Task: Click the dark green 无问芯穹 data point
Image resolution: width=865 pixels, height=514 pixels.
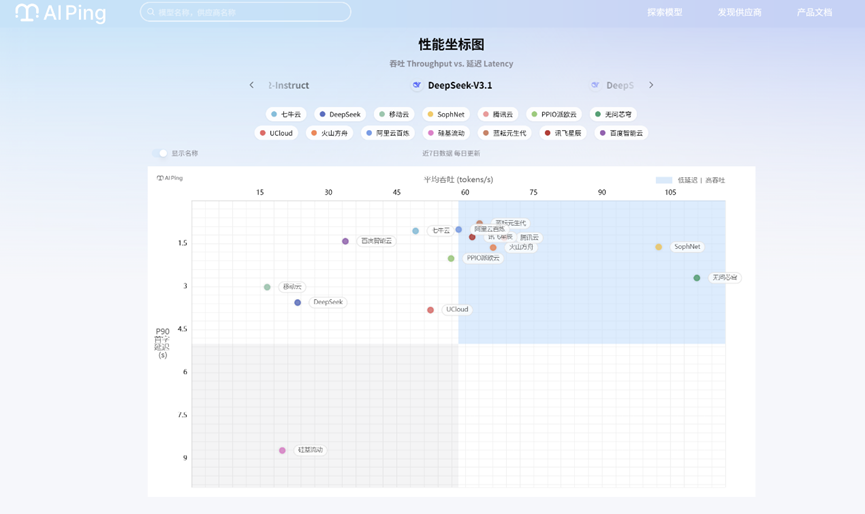Action: pyautogui.click(x=697, y=278)
